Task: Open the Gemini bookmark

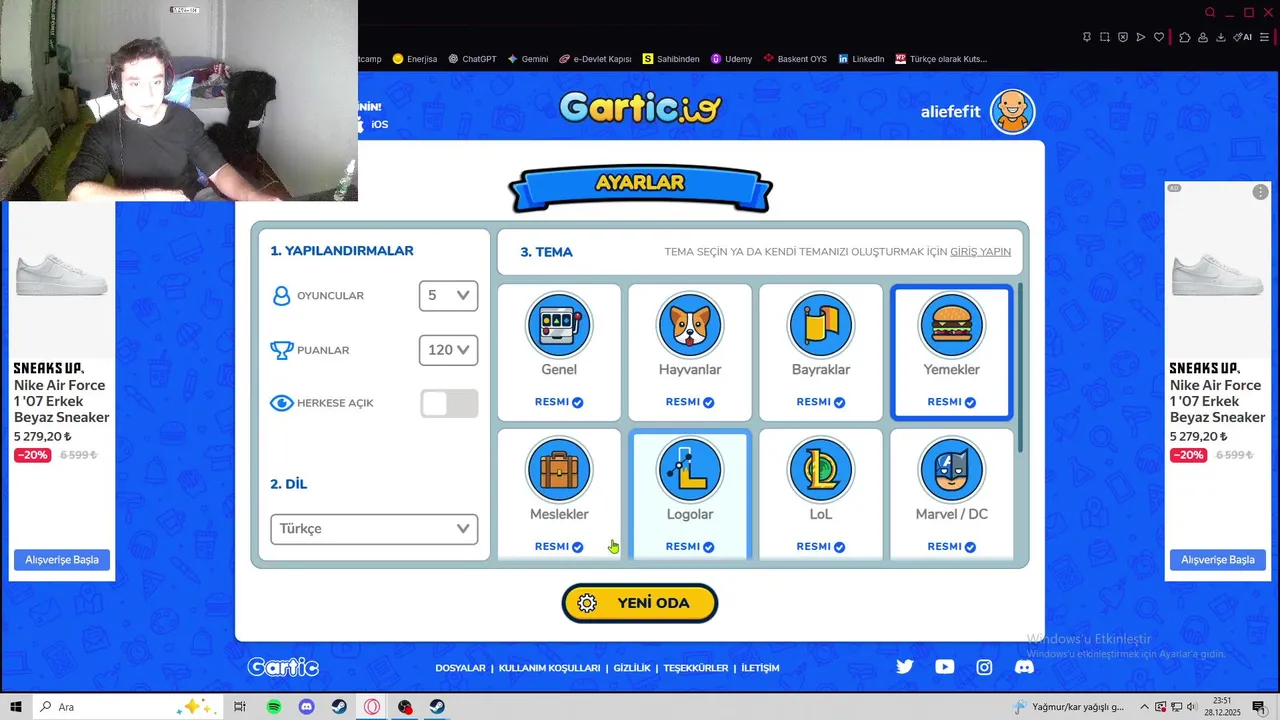Action: click(528, 59)
